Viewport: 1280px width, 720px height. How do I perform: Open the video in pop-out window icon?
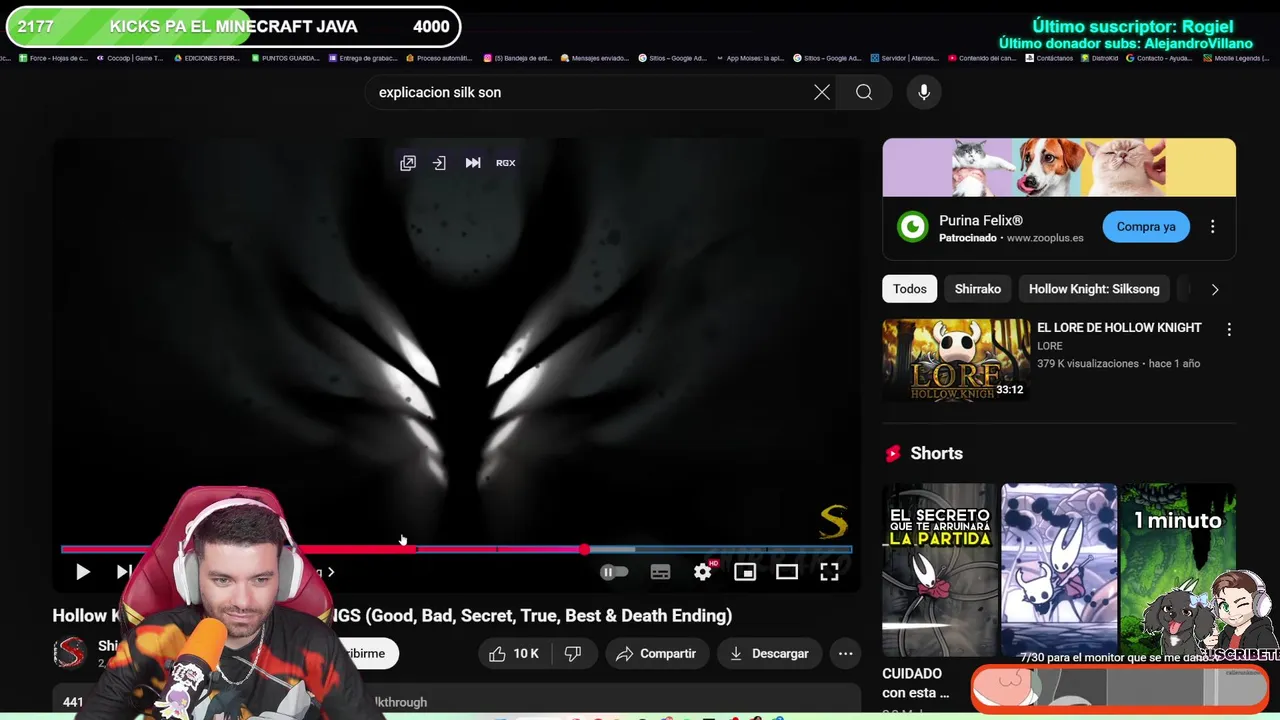408,163
